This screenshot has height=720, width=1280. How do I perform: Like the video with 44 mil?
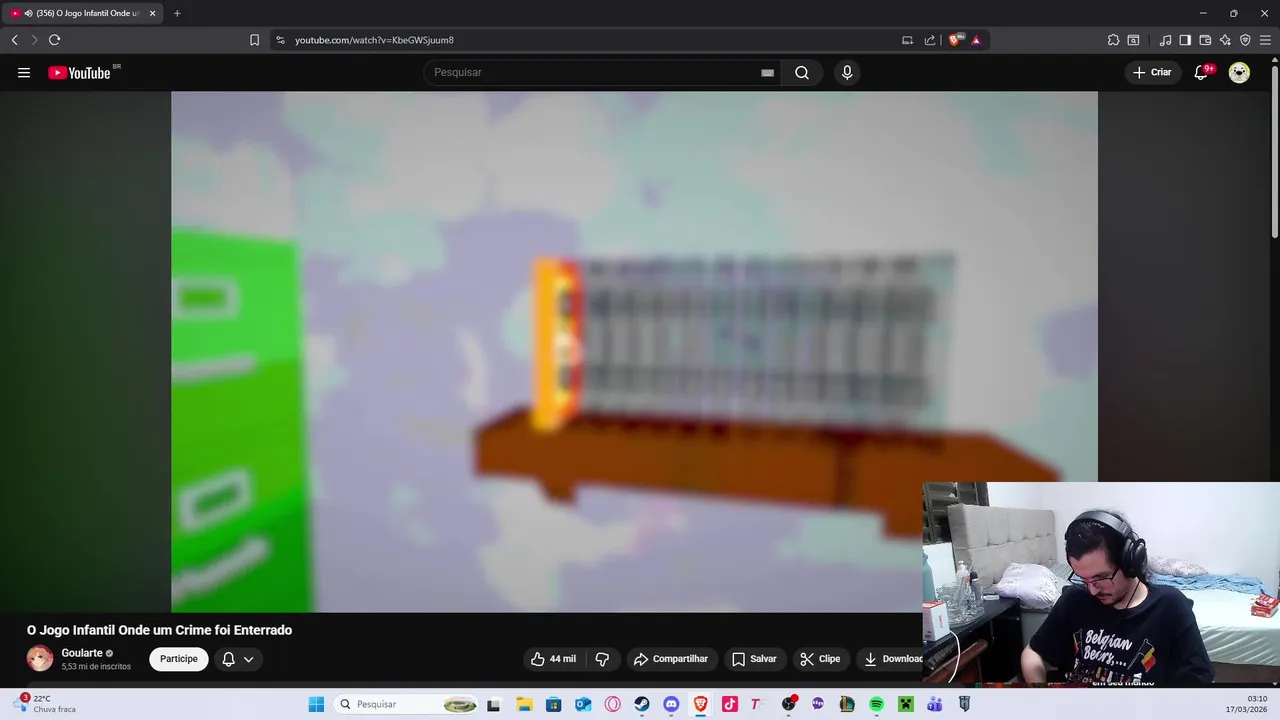tap(553, 659)
